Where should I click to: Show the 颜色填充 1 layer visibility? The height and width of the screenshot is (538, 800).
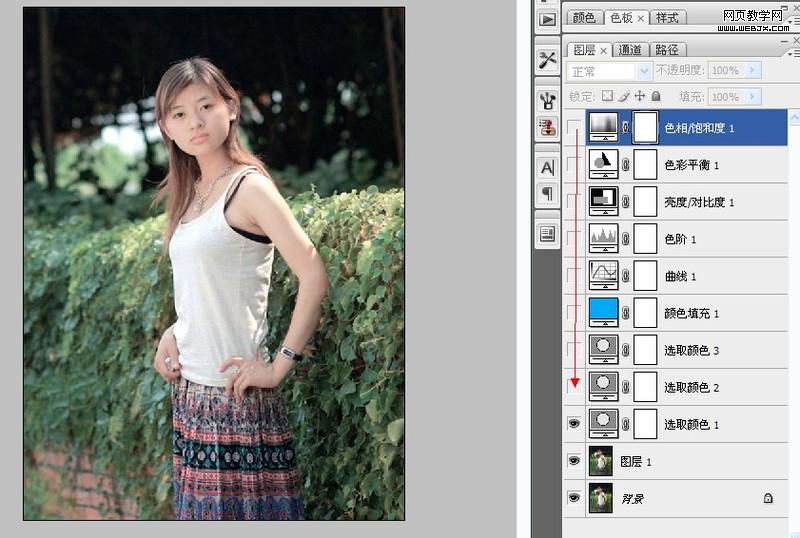point(574,312)
